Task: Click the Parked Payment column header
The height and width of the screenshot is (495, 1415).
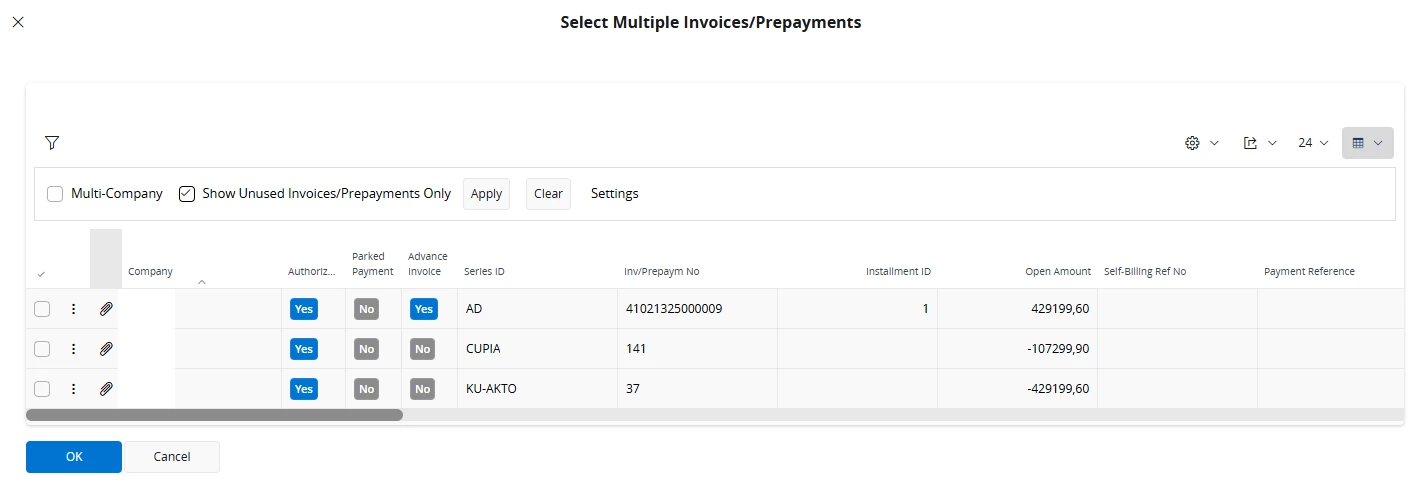Action: [x=373, y=264]
